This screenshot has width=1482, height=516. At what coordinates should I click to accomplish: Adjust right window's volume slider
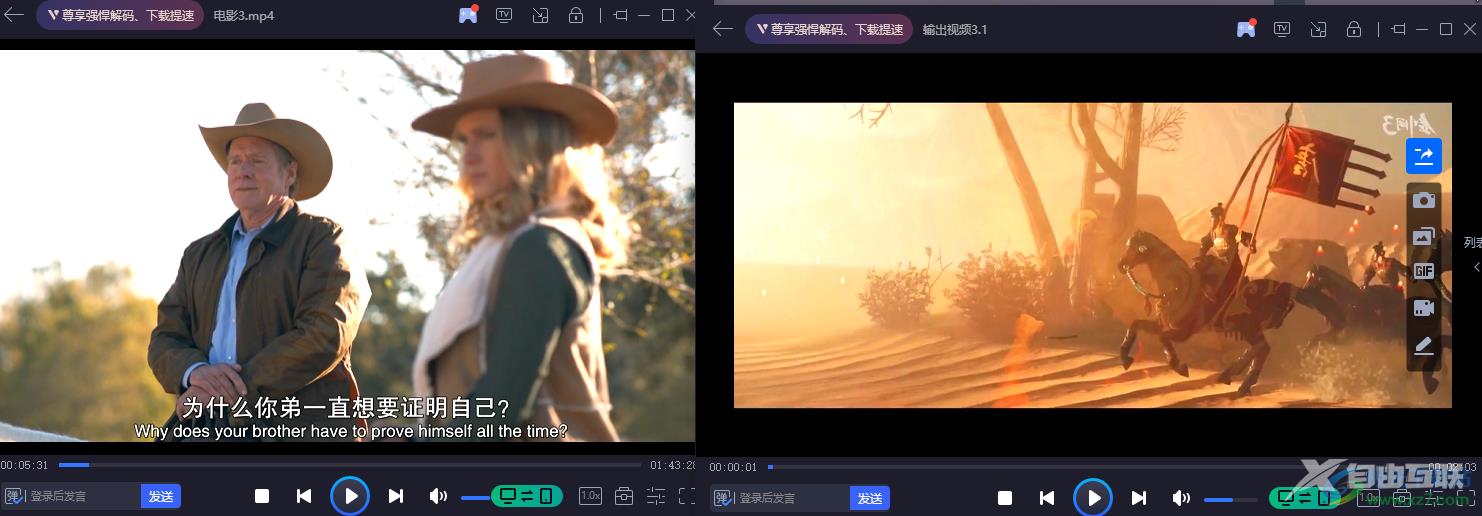point(1231,499)
